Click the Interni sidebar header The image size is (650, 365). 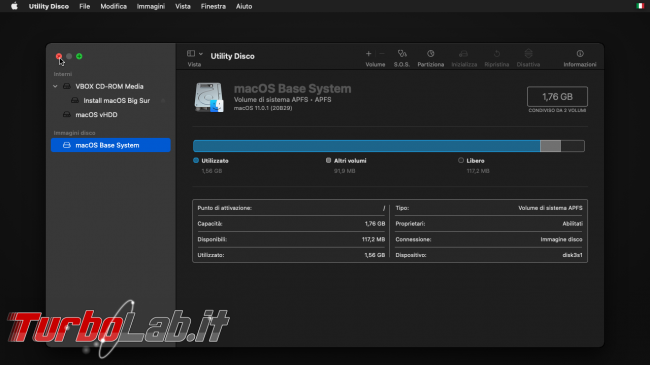click(x=63, y=74)
